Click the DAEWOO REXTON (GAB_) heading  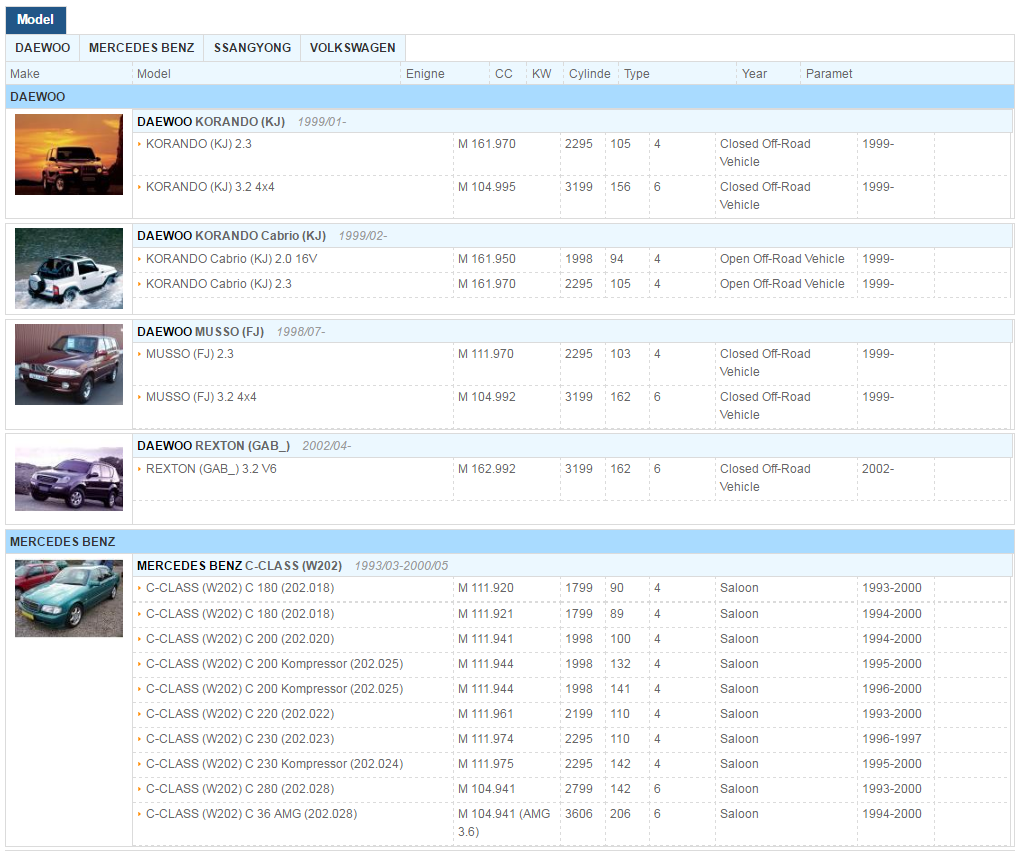click(213, 446)
